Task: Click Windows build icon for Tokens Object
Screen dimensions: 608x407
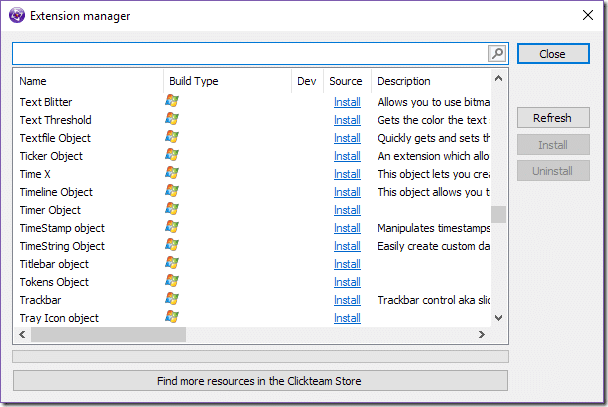Action: tap(172, 281)
